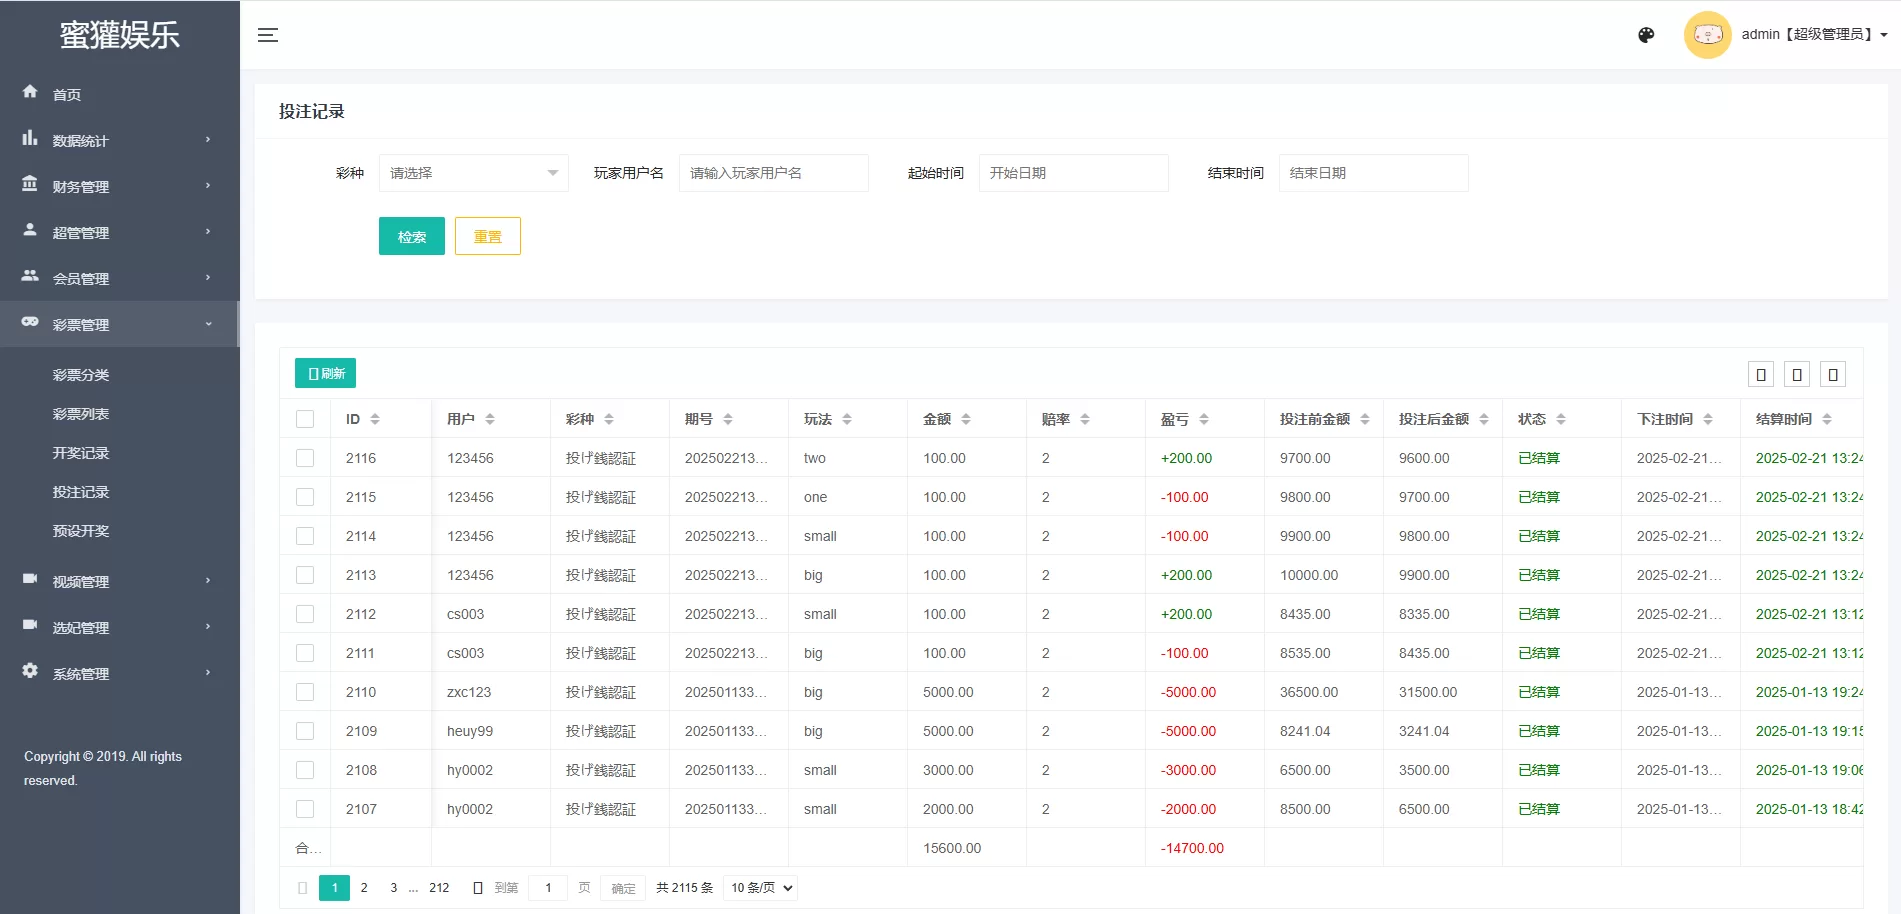The image size is (1901, 914).
Task: Select the checkbox for row 2116
Action: (305, 458)
